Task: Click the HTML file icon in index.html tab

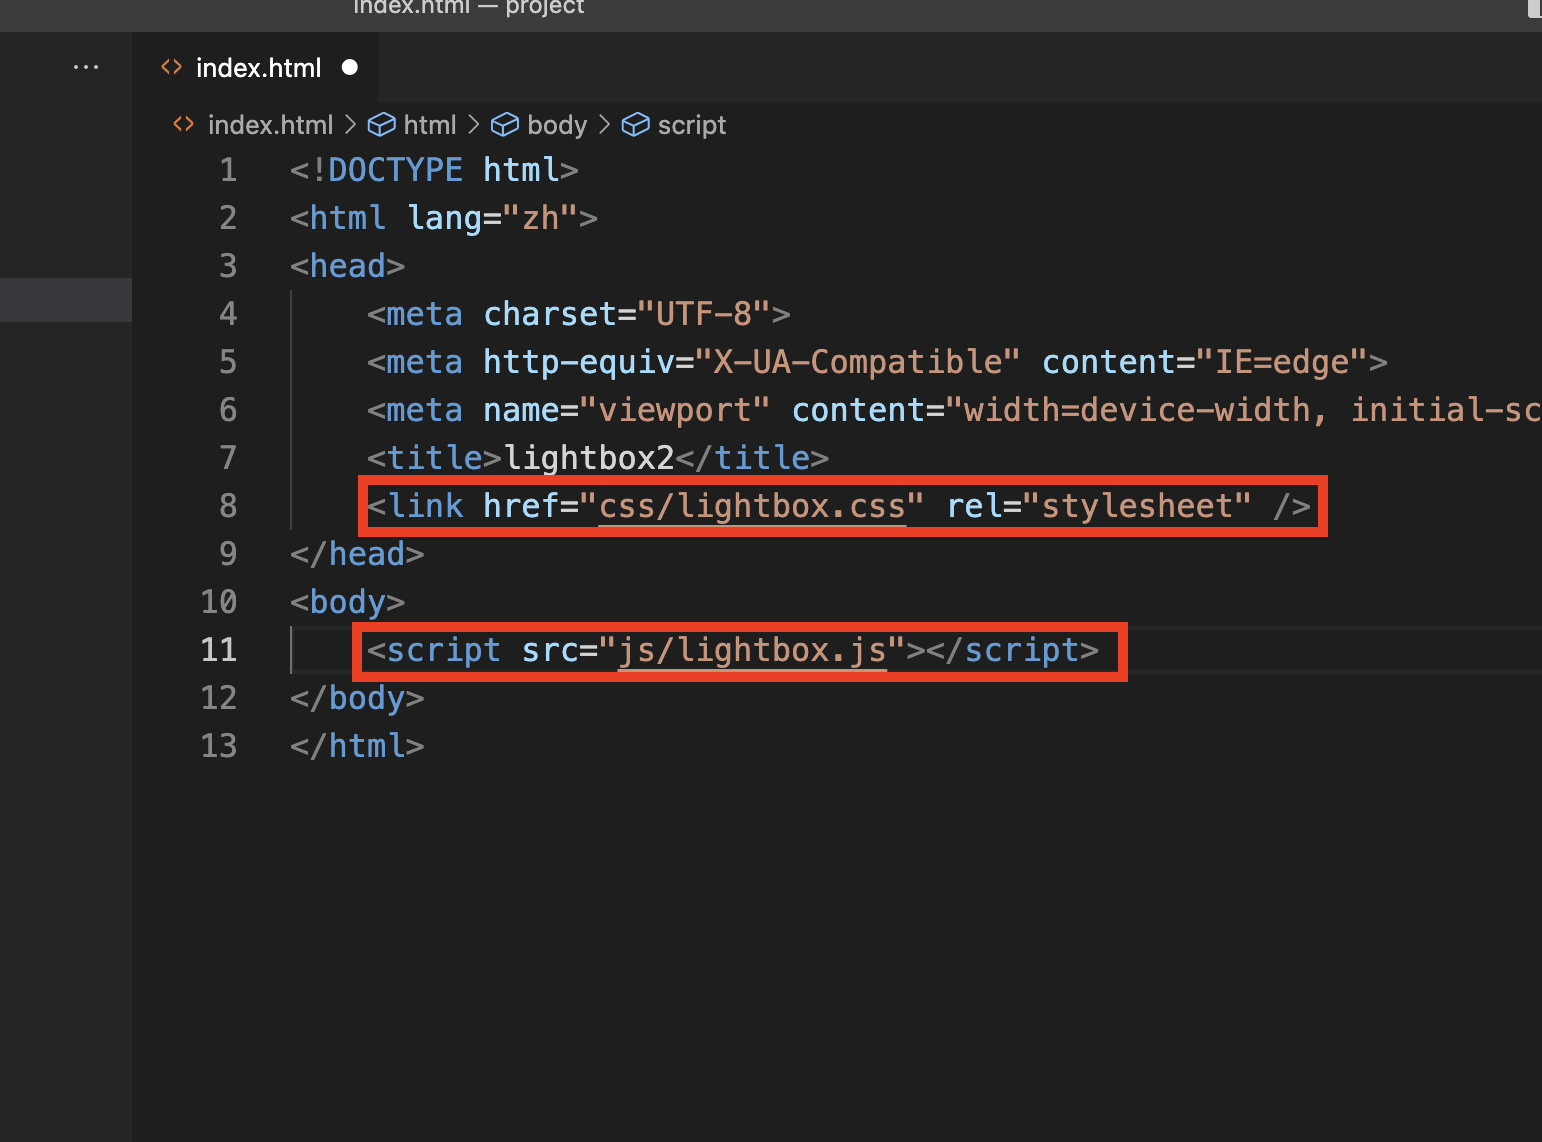Action: point(172,67)
